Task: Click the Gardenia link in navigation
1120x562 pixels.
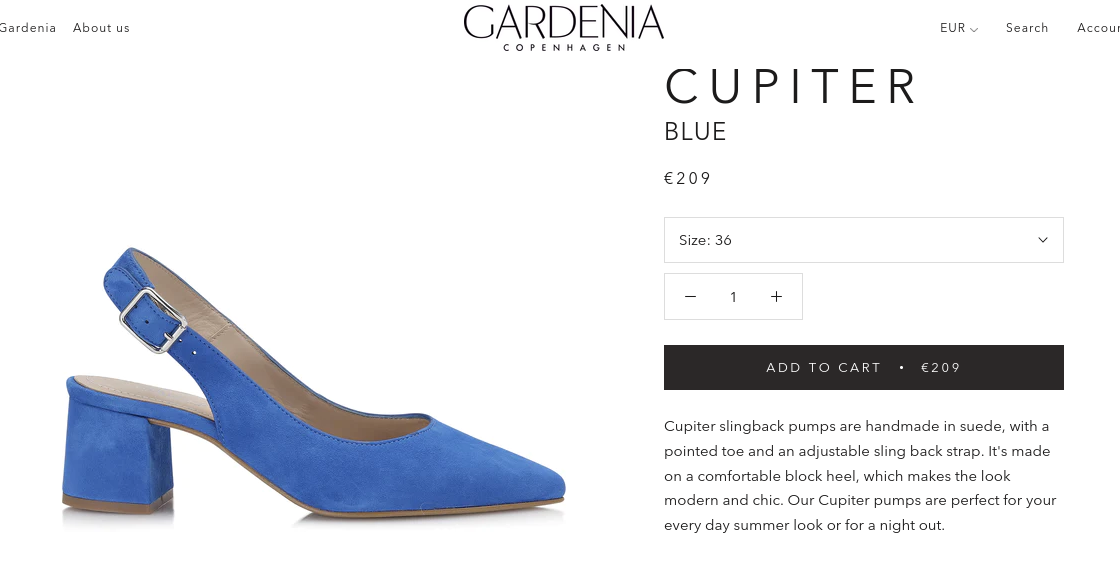Action: pos(28,28)
